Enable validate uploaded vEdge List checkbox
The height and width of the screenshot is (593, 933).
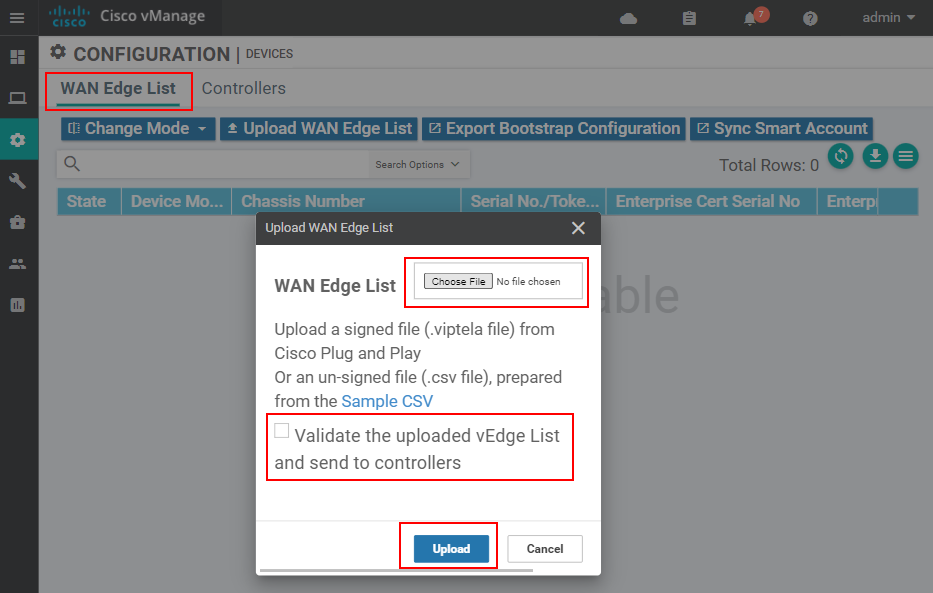(x=281, y=429)
